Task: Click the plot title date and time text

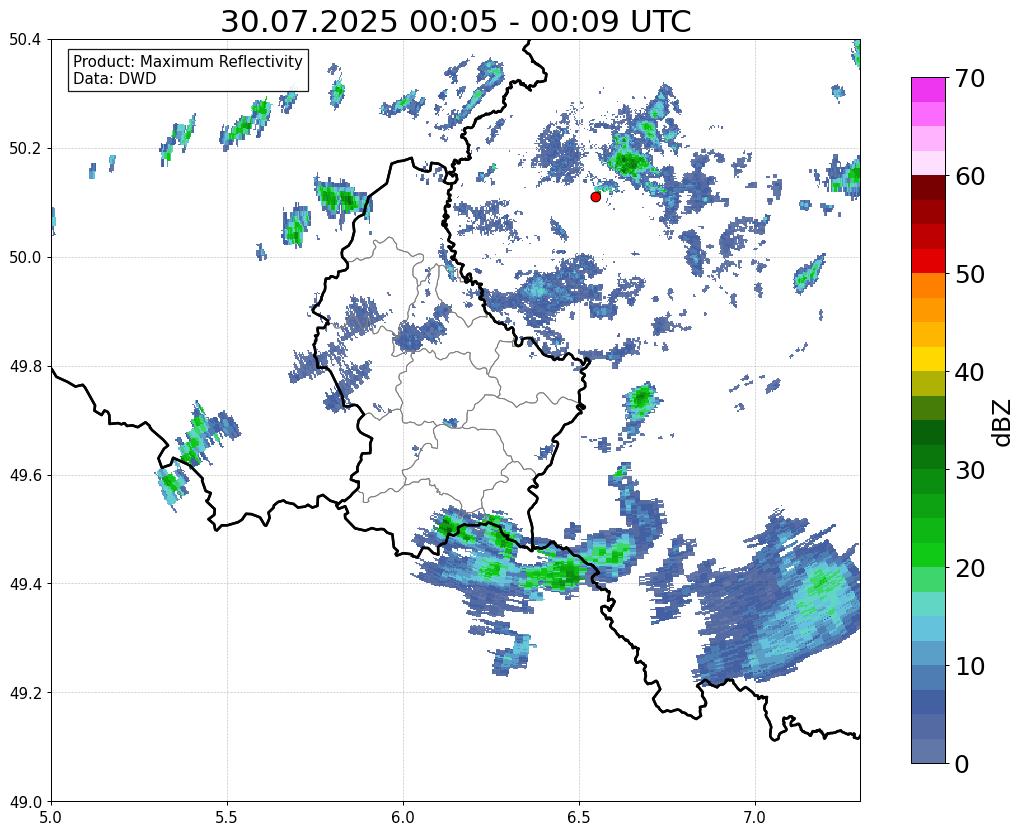Action: (x=455, y=22)
